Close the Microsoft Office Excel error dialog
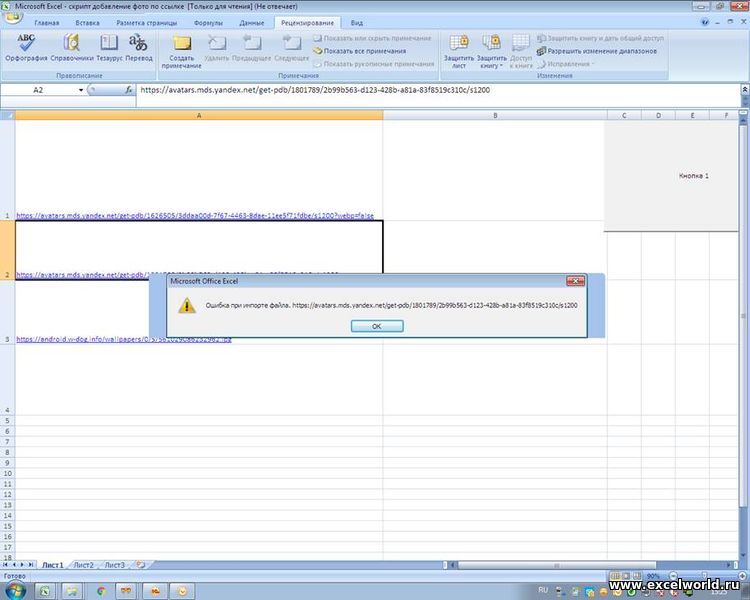The height and width of the screenshot is (600, 750). pyautogui.click(x=575, y=281)
